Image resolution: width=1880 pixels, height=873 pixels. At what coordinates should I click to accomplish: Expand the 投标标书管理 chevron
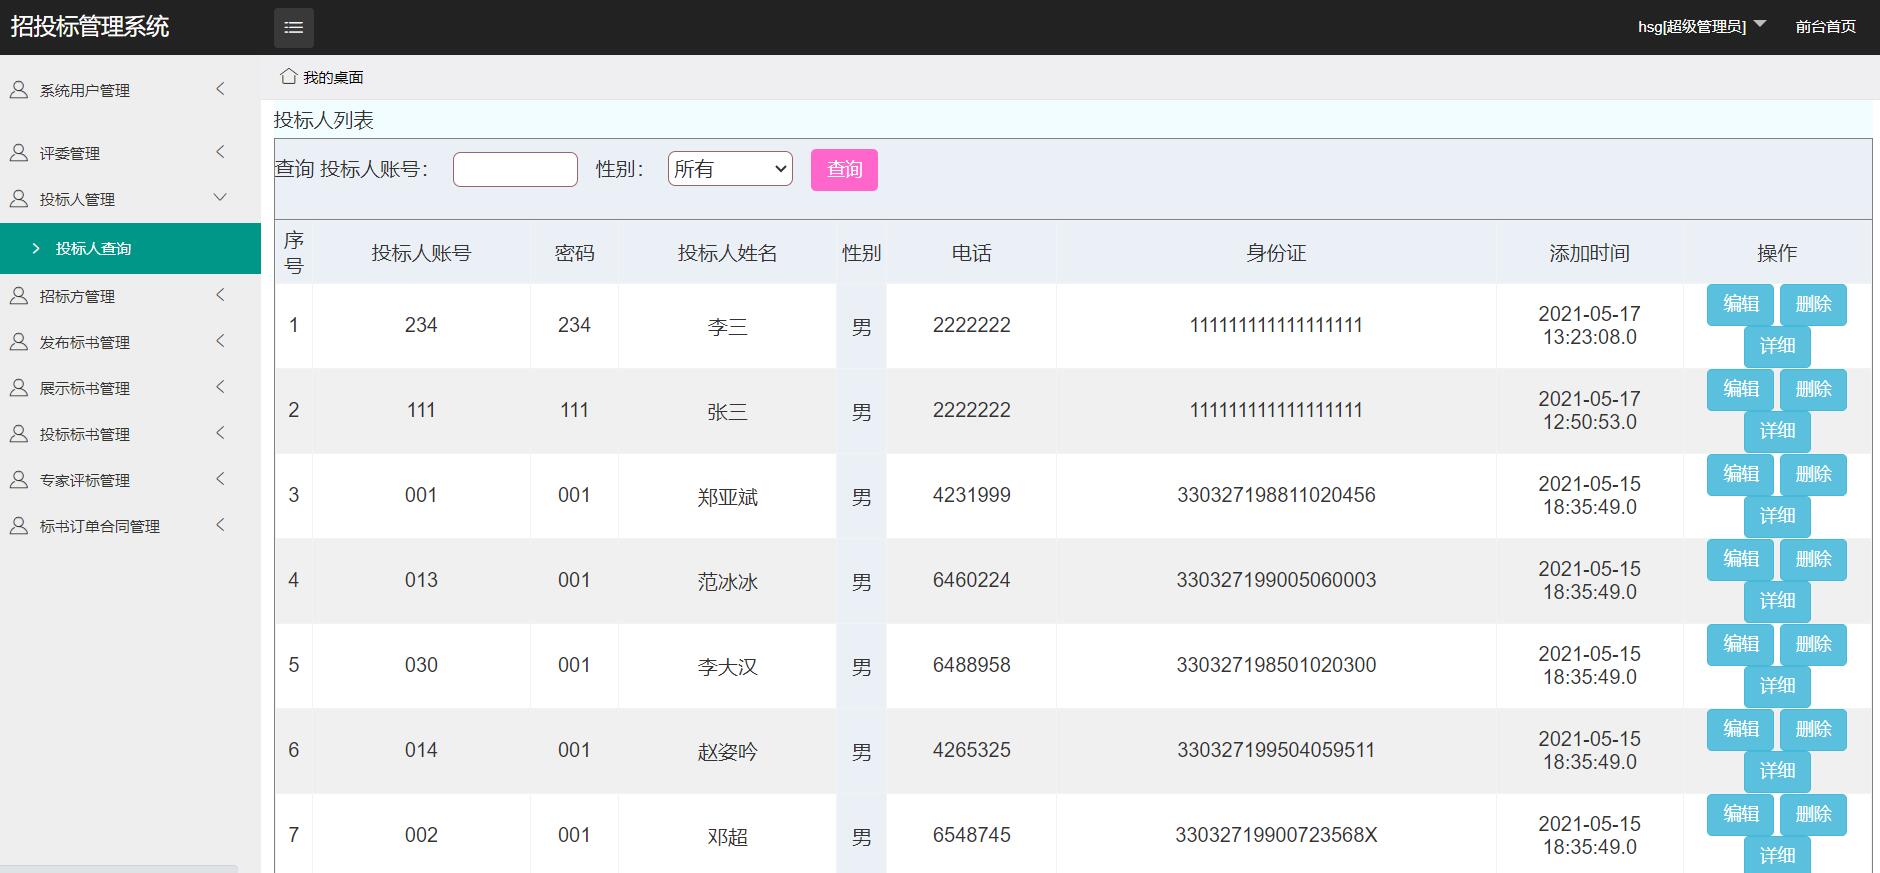point(220,433)
